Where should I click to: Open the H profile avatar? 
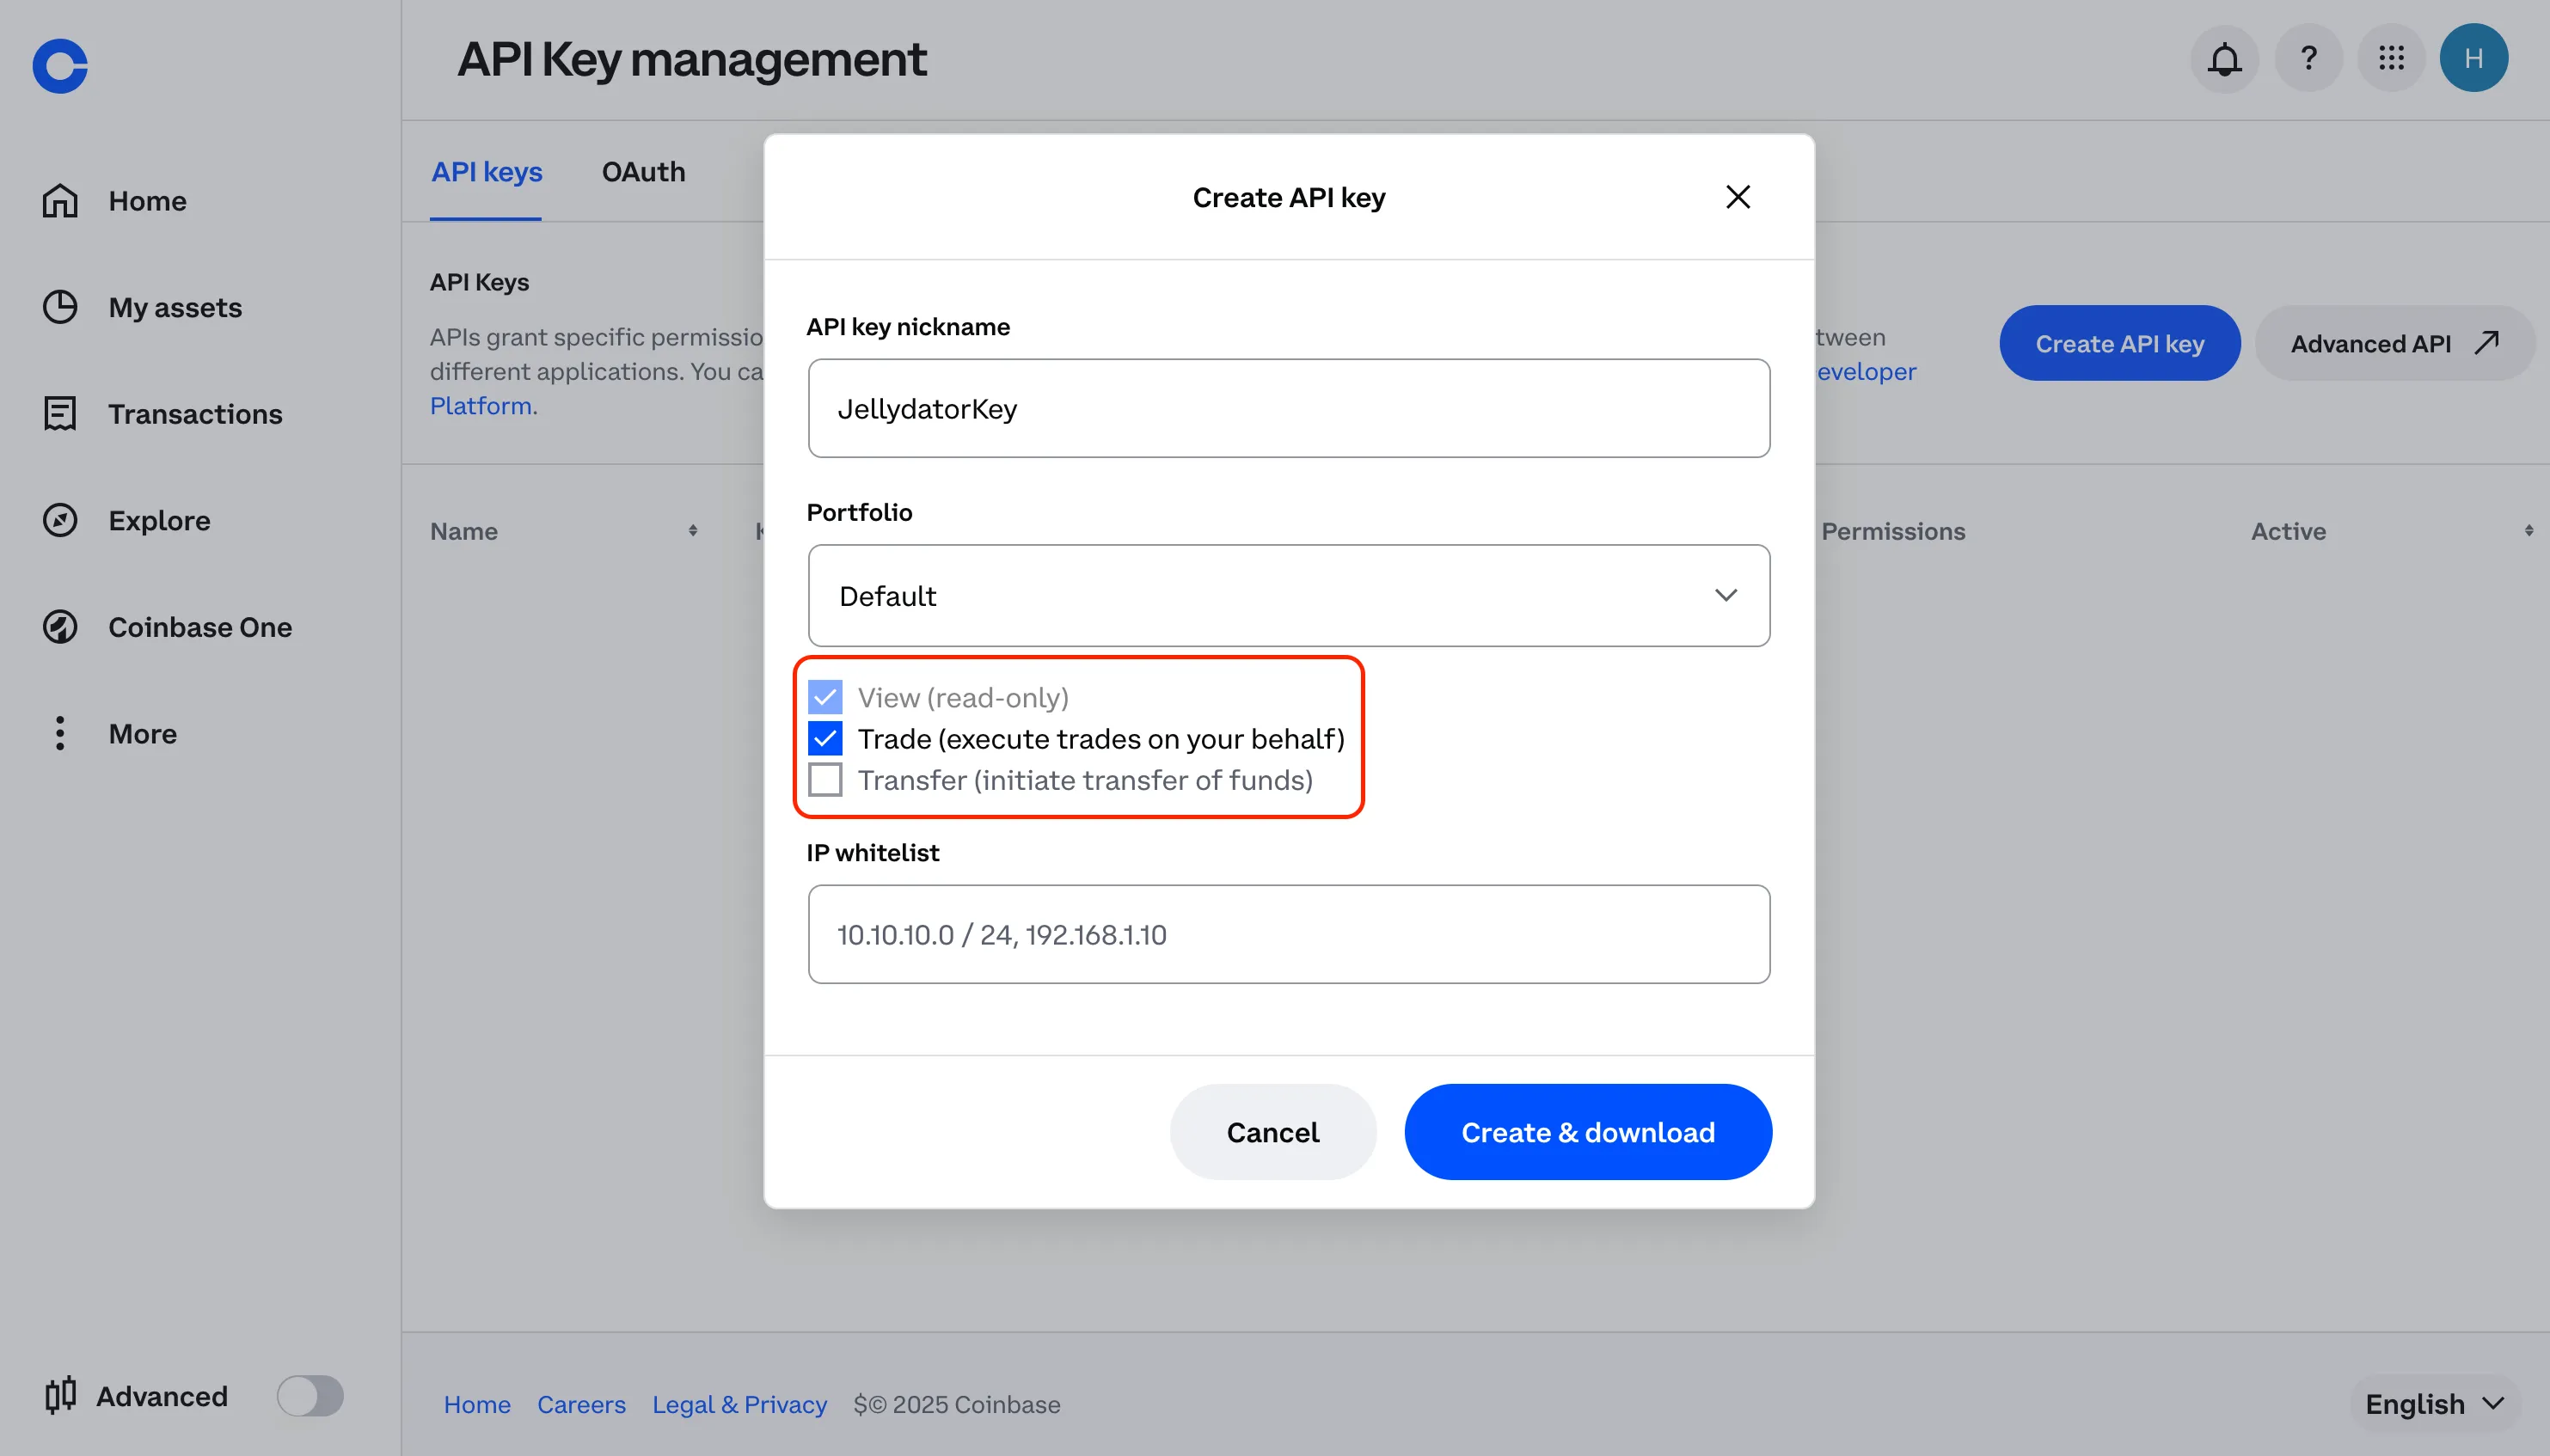click(2474, 58)
